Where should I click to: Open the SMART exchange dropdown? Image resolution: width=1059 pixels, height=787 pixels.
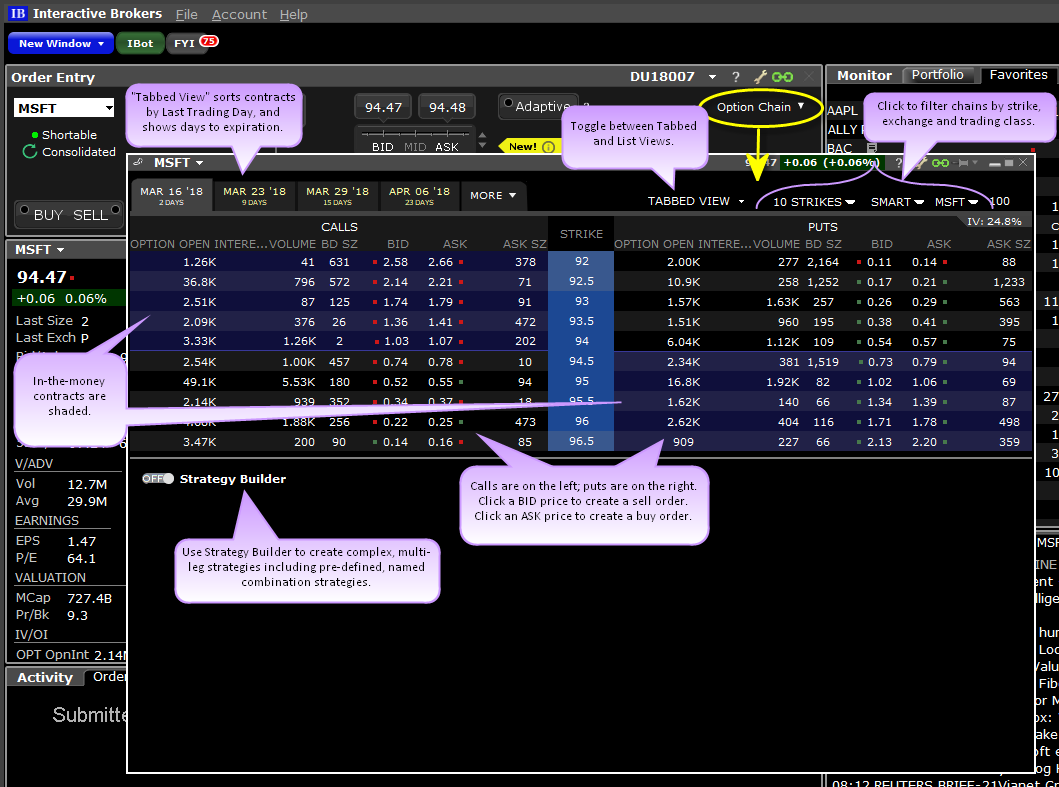click(x=898, y=201)
